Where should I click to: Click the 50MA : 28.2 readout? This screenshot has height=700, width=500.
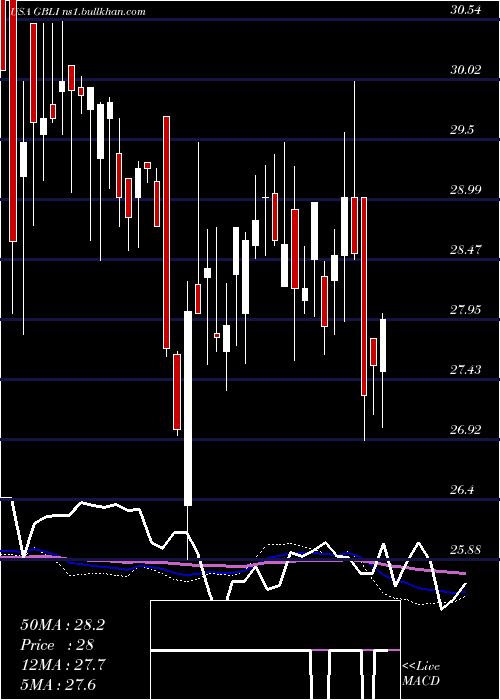point(62,625)
